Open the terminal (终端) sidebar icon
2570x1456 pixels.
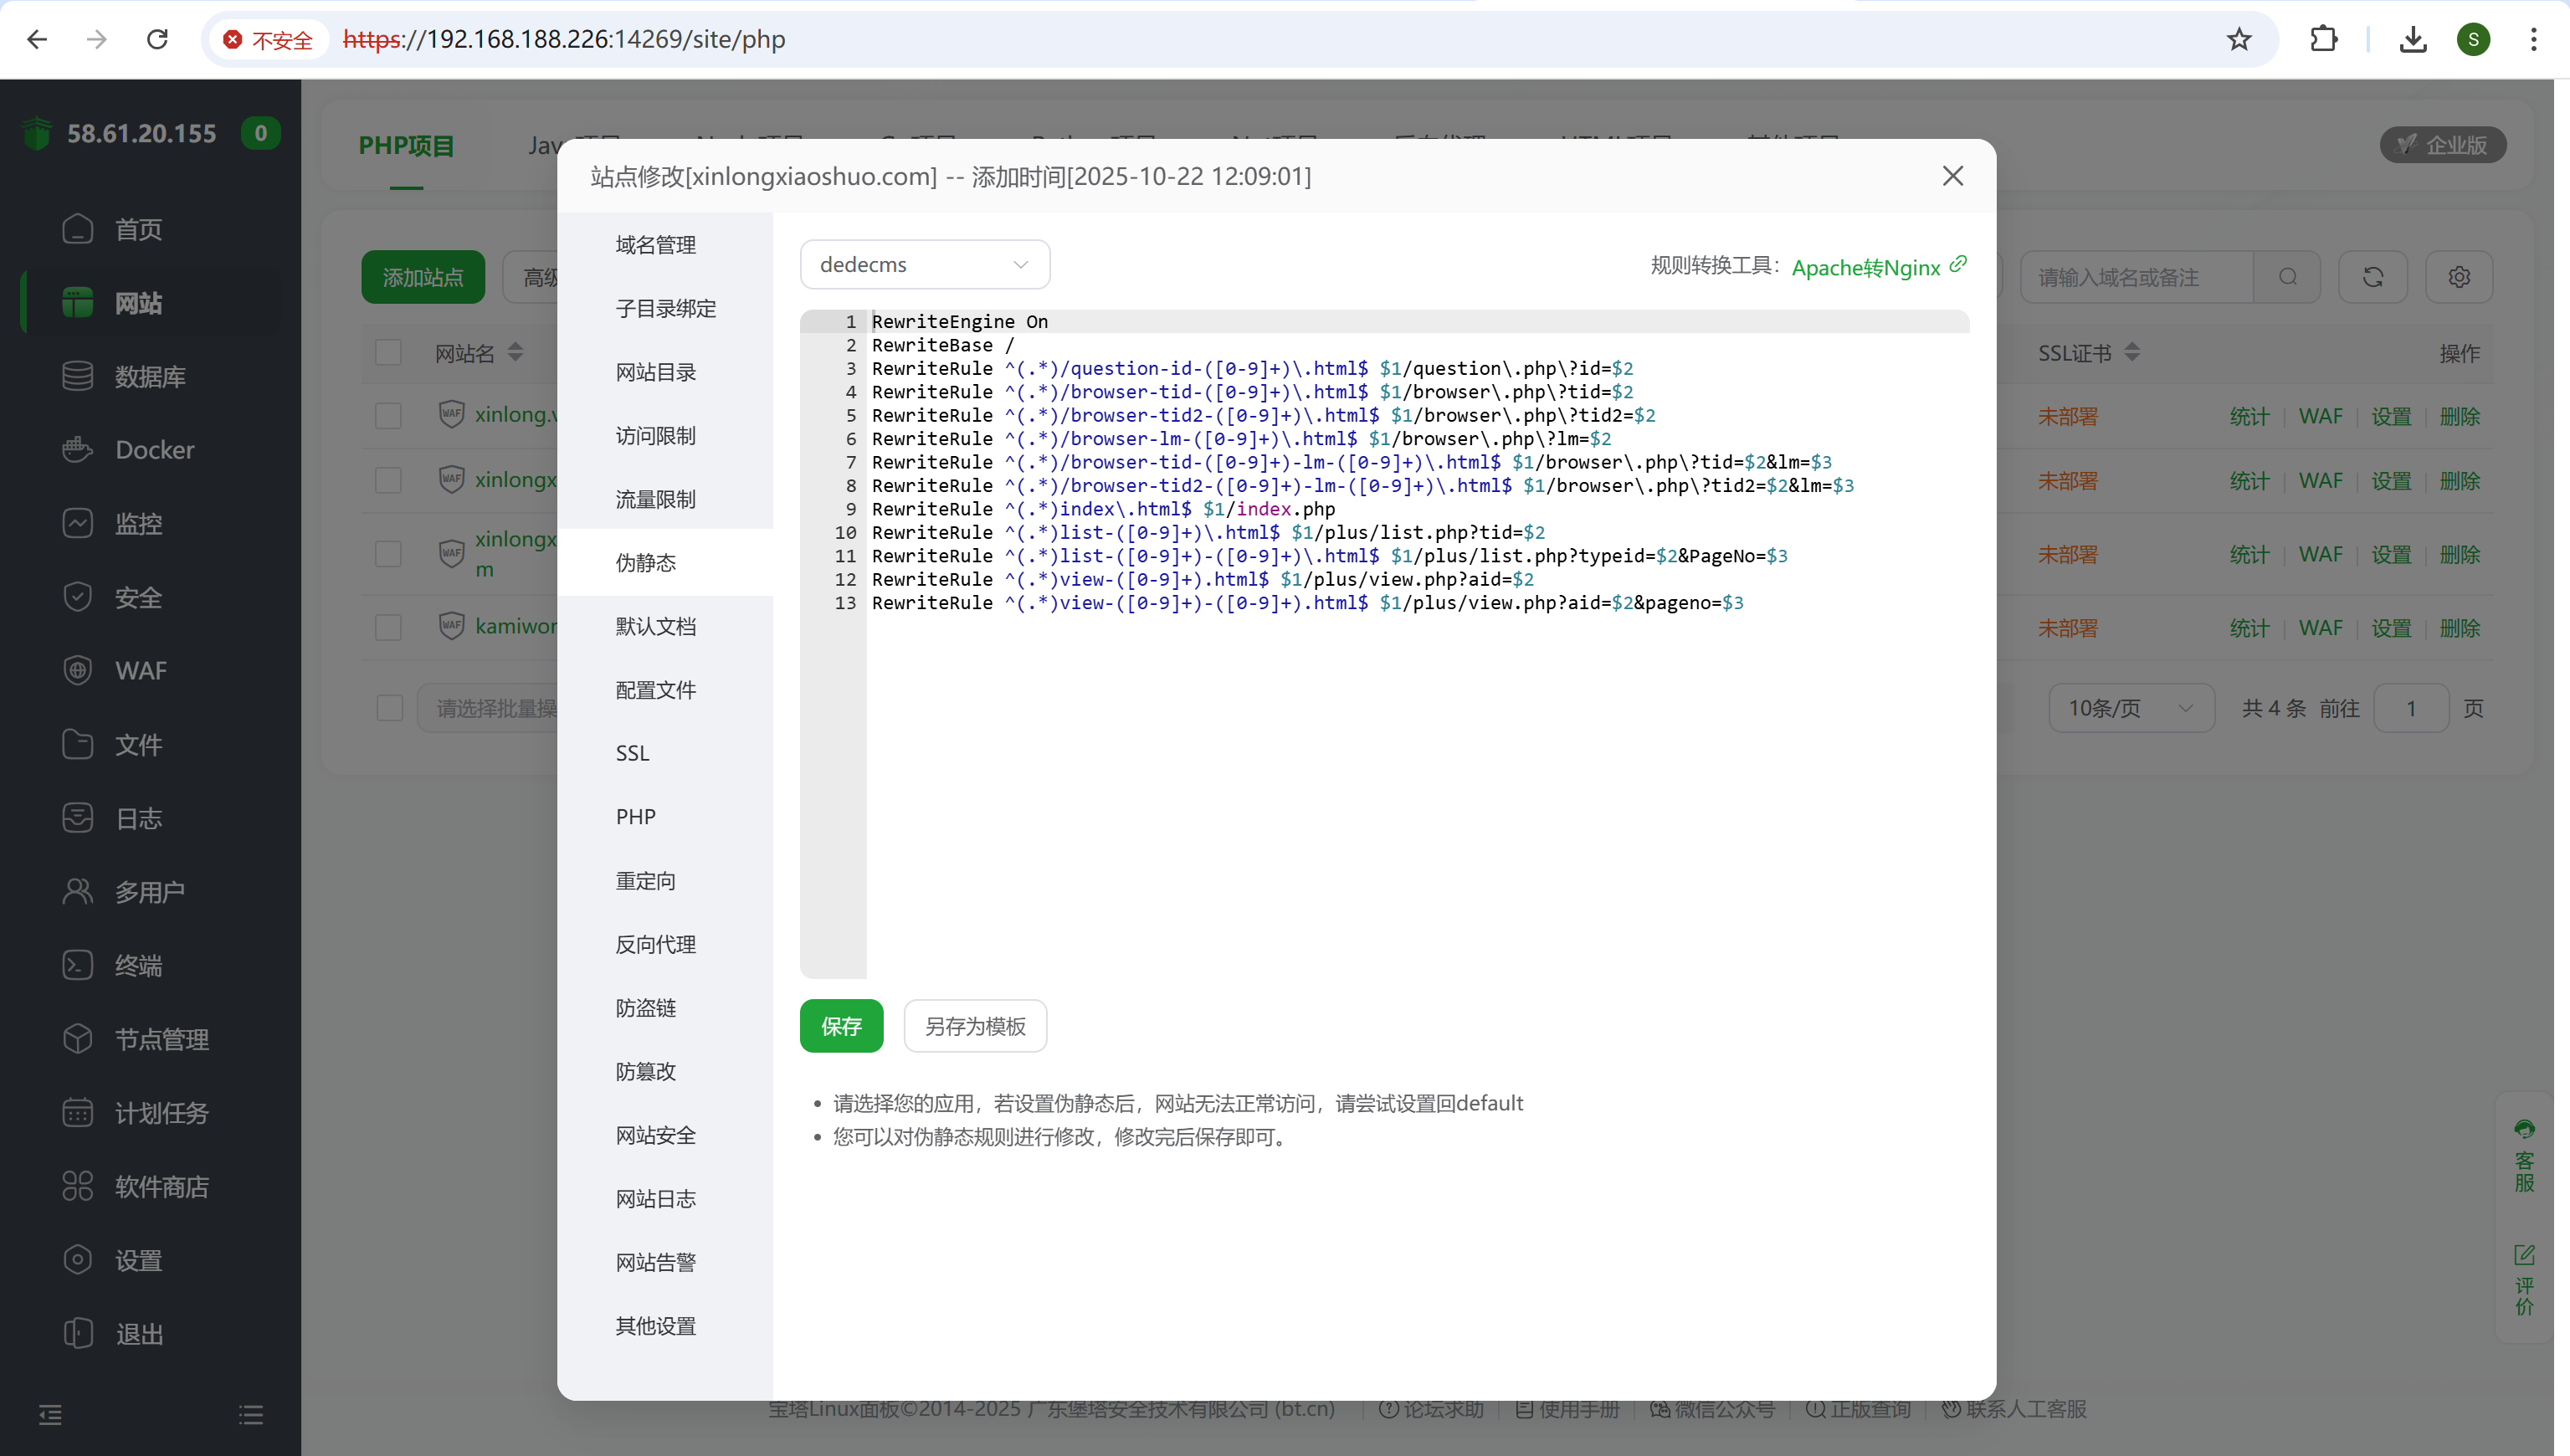click(77, 965)
